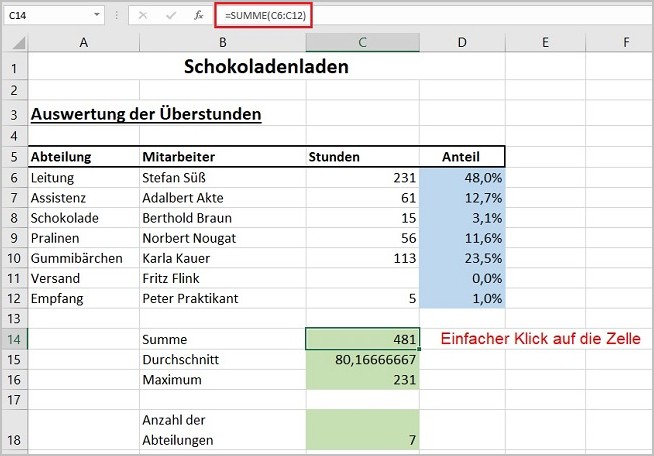Select row 5 header
This screenshot has height=456, width=654.
[x=14, y=157]
